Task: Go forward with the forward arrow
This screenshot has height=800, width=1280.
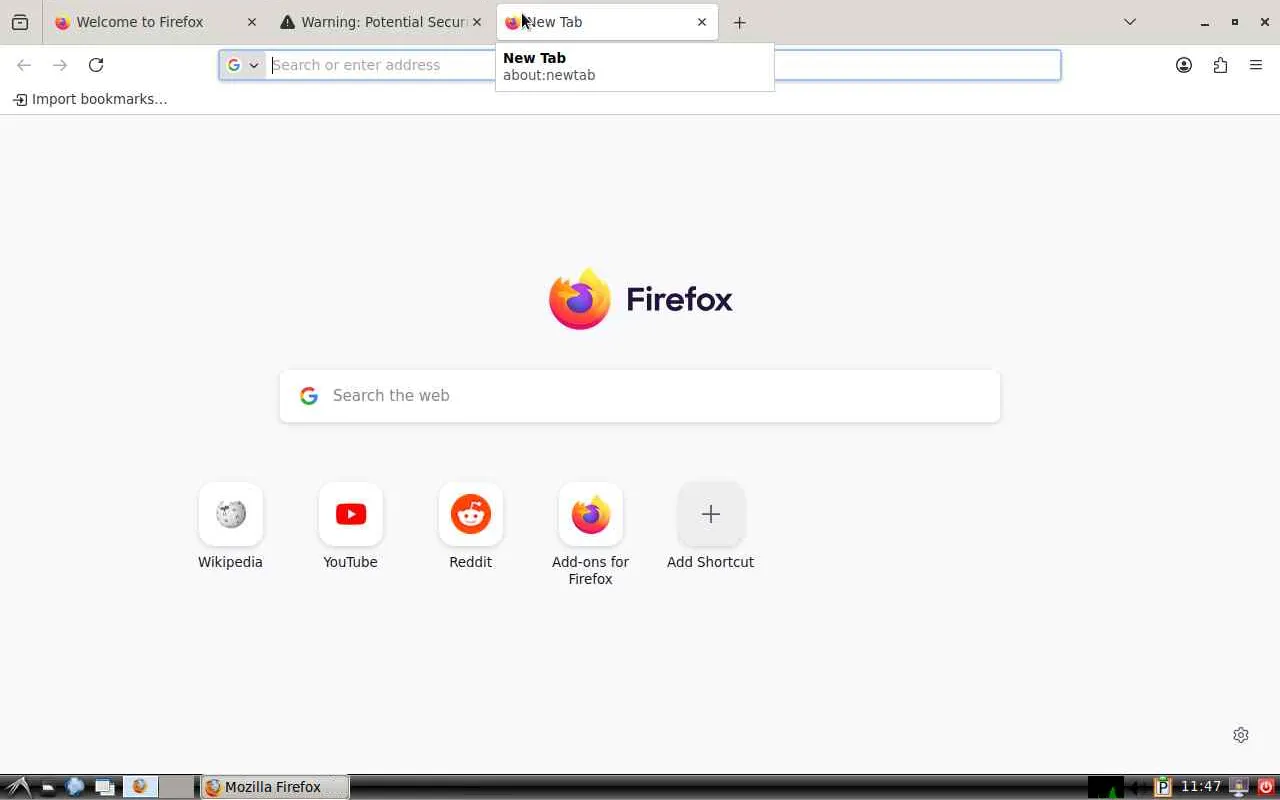Action: (60, 65)
